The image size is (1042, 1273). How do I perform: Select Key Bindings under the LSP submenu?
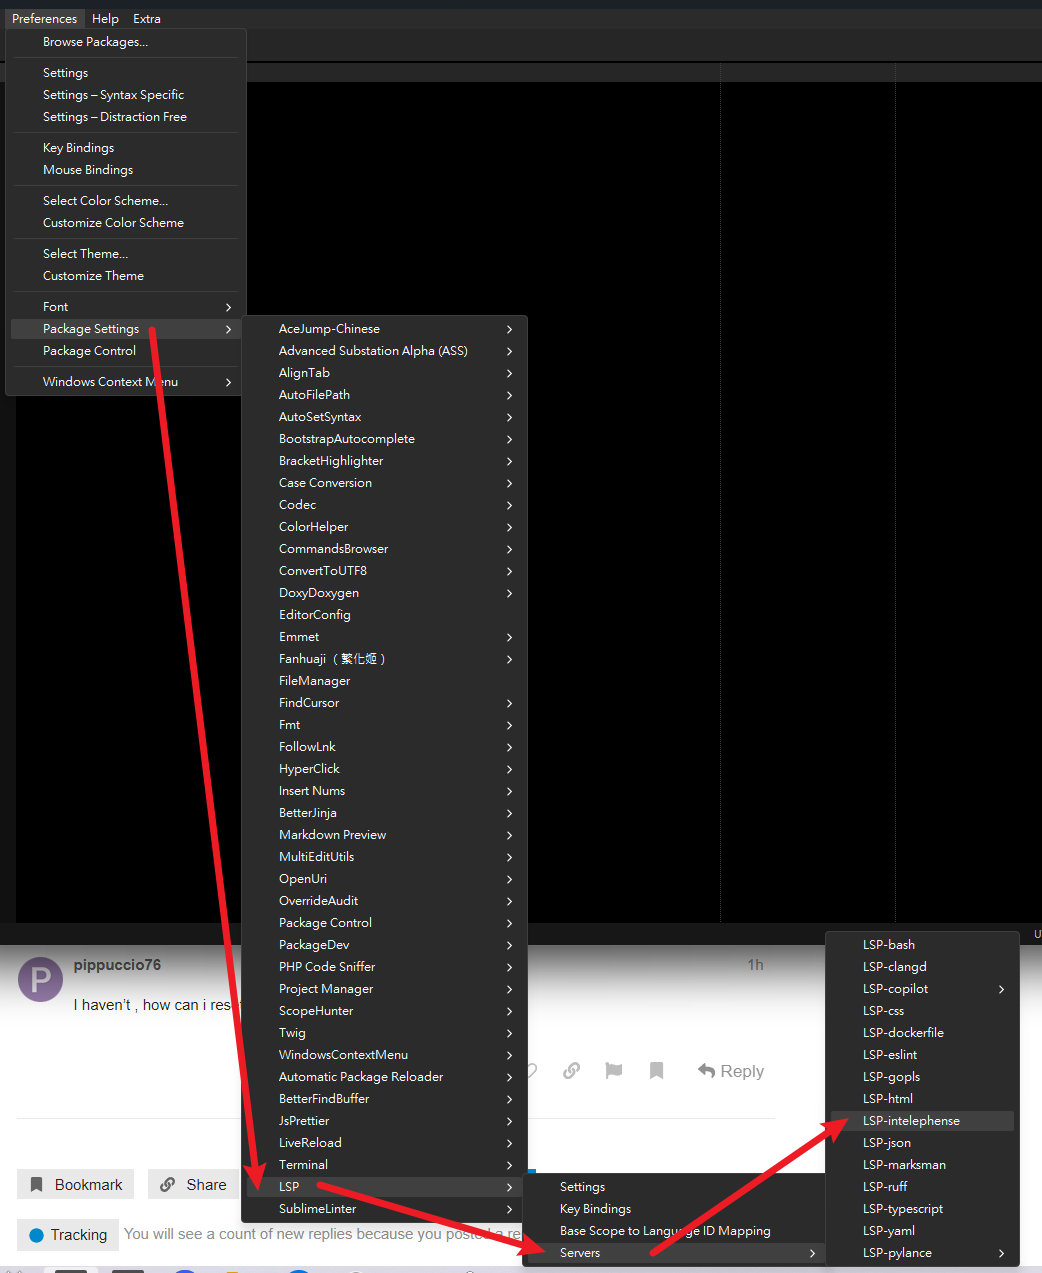coord(595,1209)
